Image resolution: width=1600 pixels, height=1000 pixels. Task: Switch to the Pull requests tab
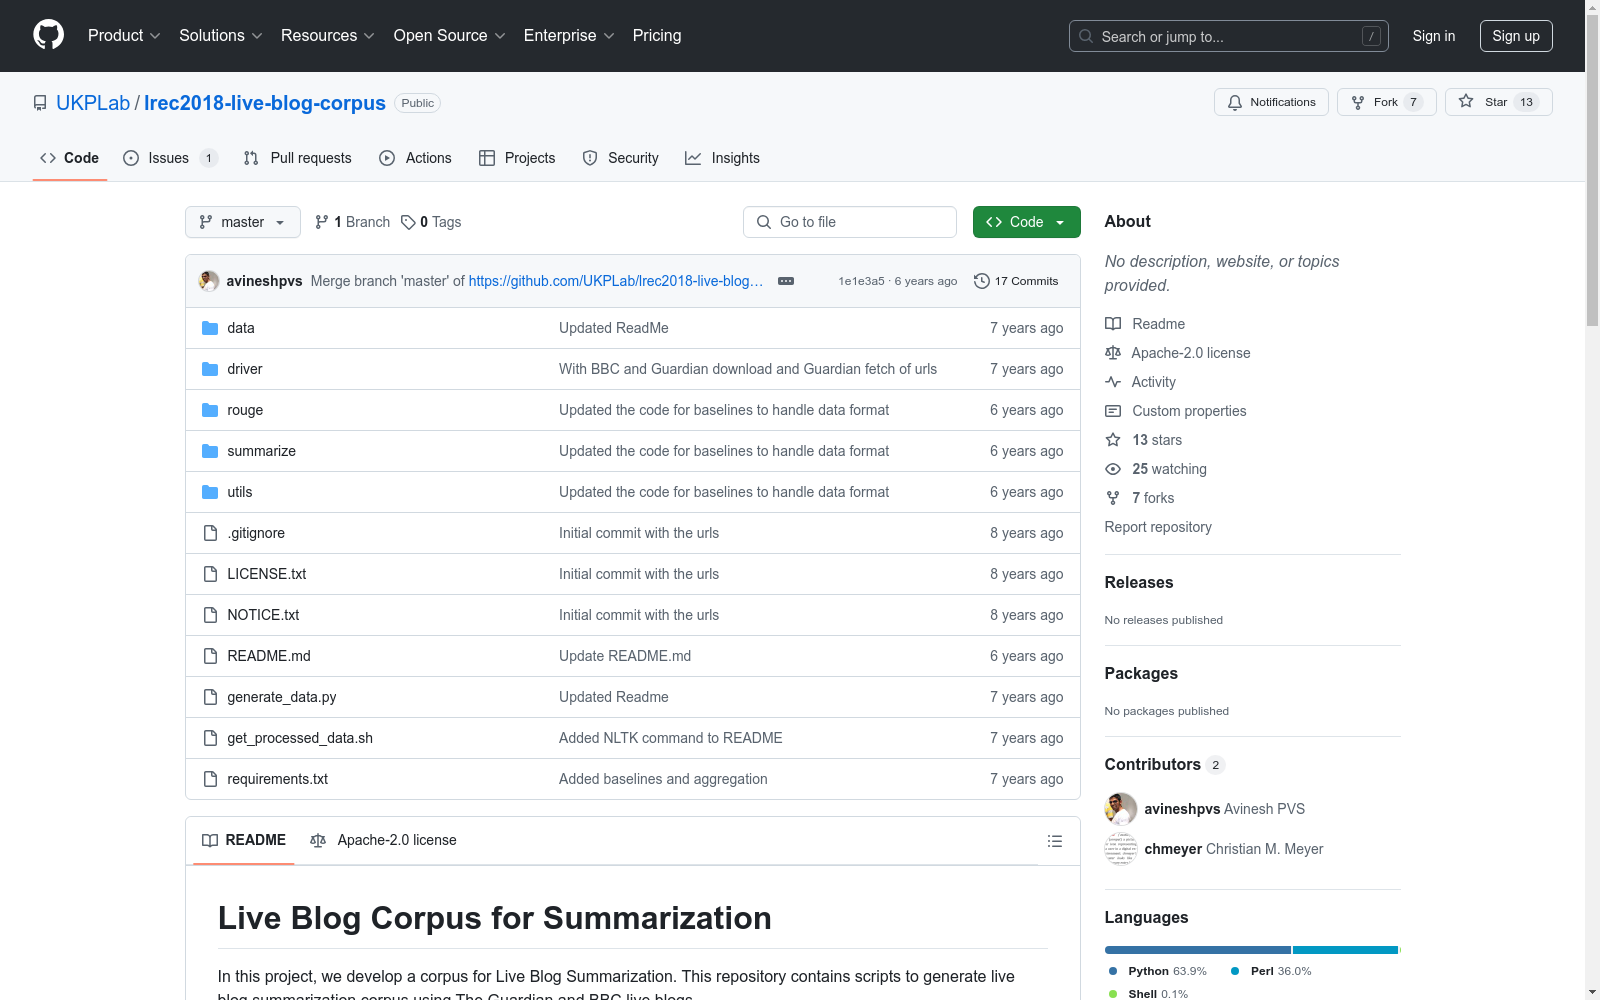click(x=298, y=158)
